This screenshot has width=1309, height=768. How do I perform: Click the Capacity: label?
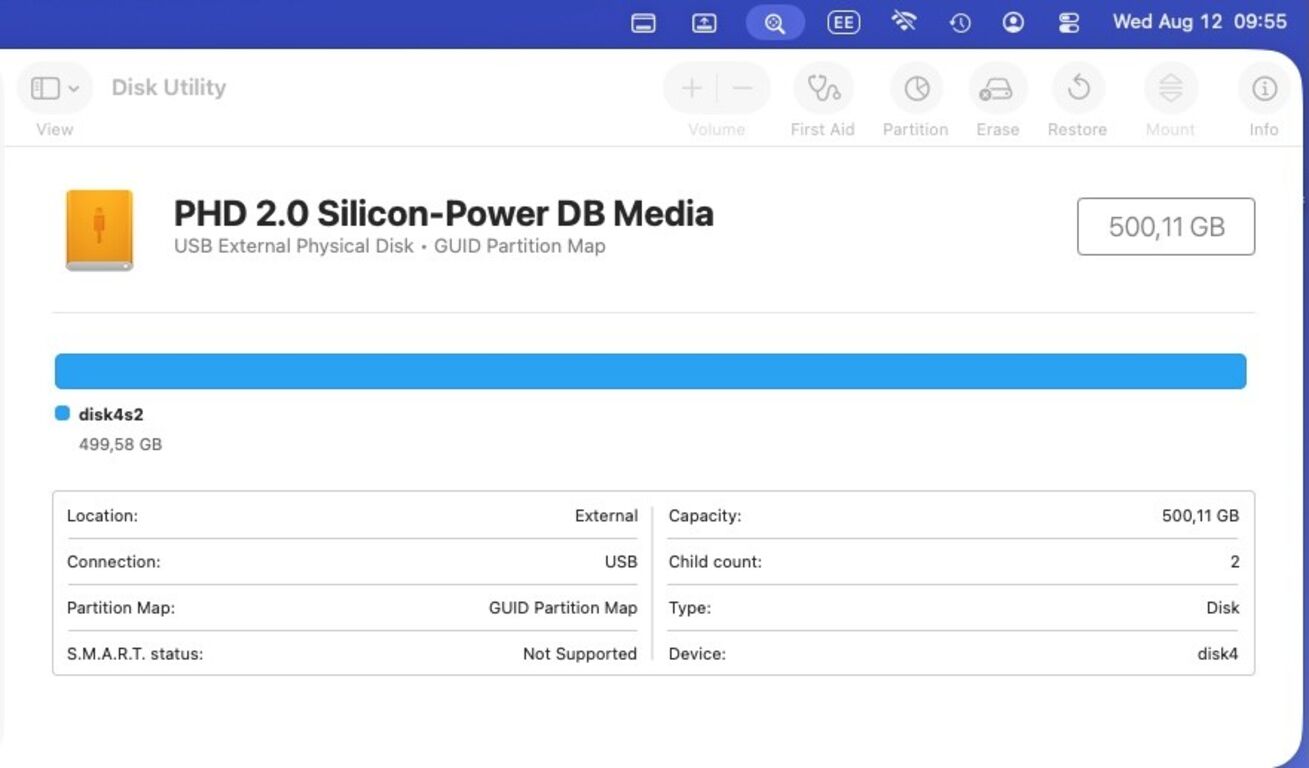click(x=705, y=516)
